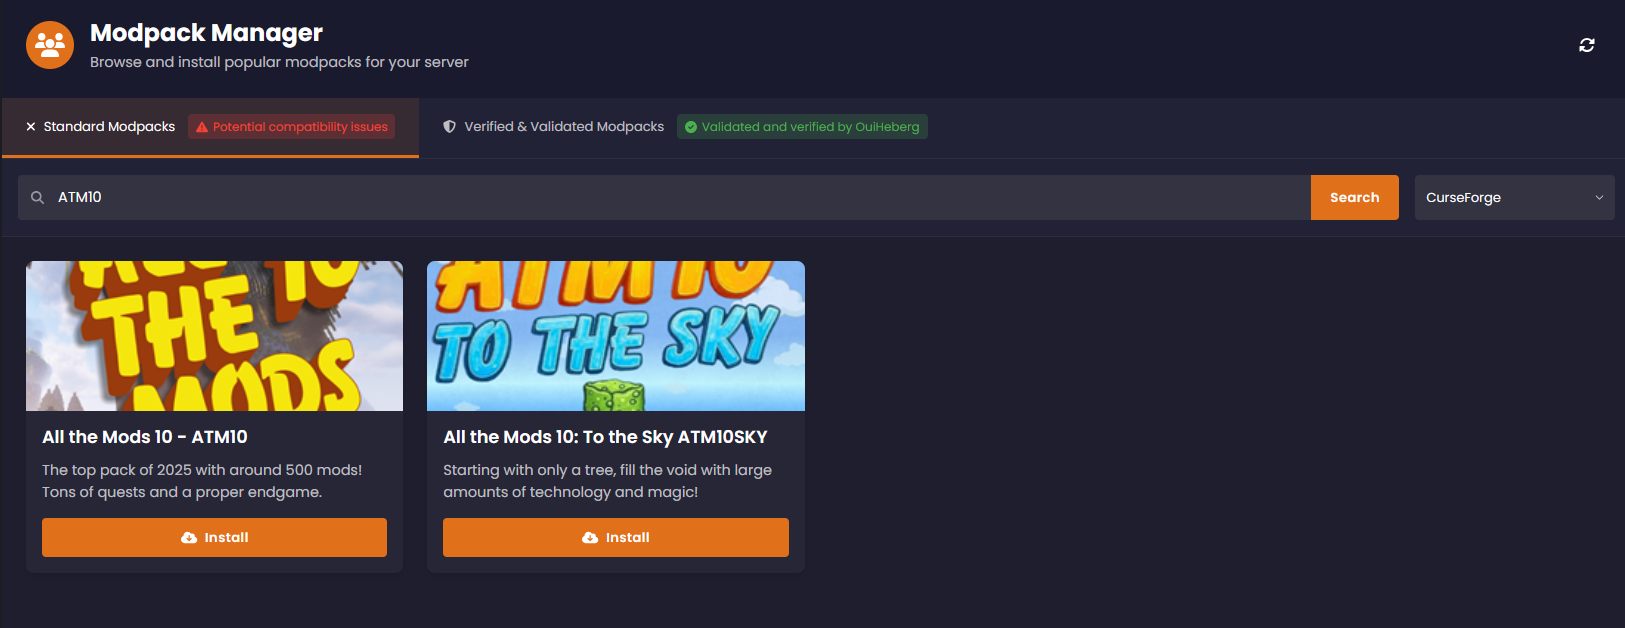Viewport: 1625px width, 628px height.
Task: Open the CurseForge source dropdown
Action: [x=1515, y=198]
